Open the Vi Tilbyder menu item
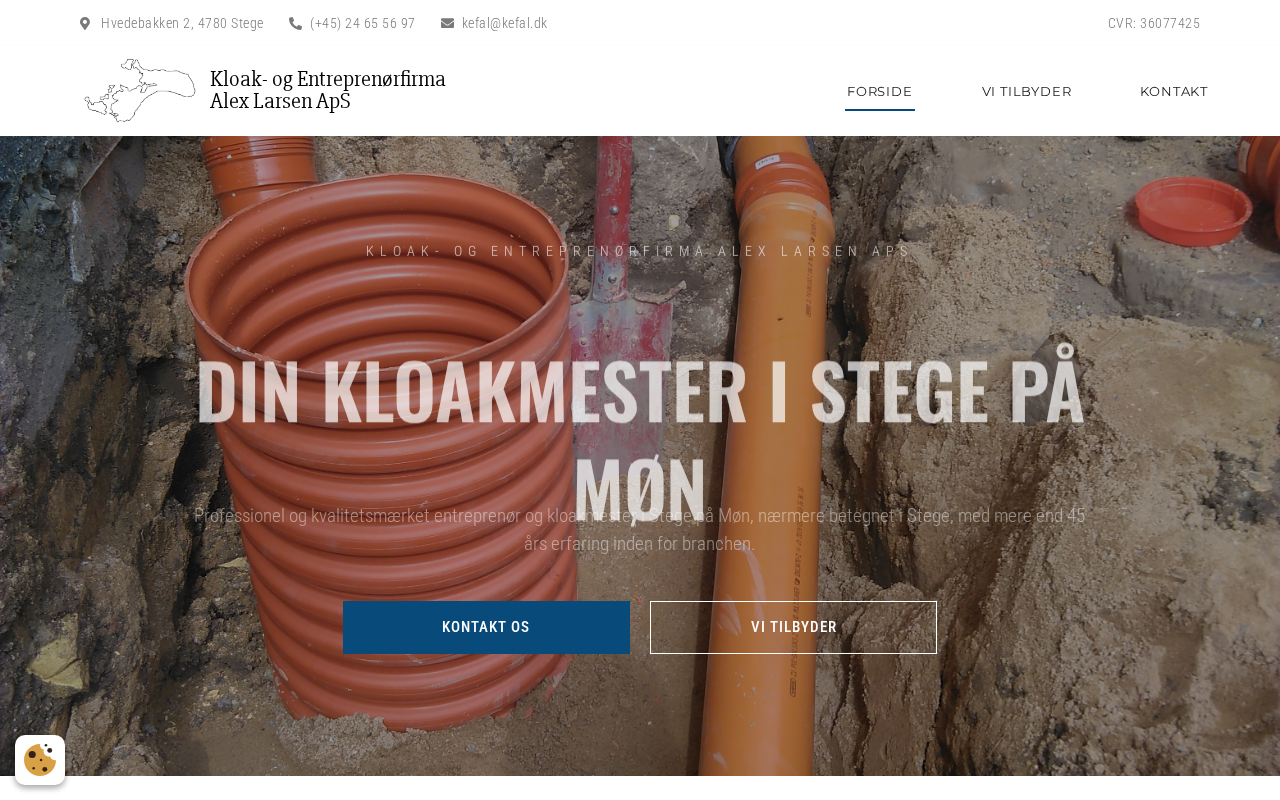This screenshot has height=800, width=1280. (x=1027, y=91)
